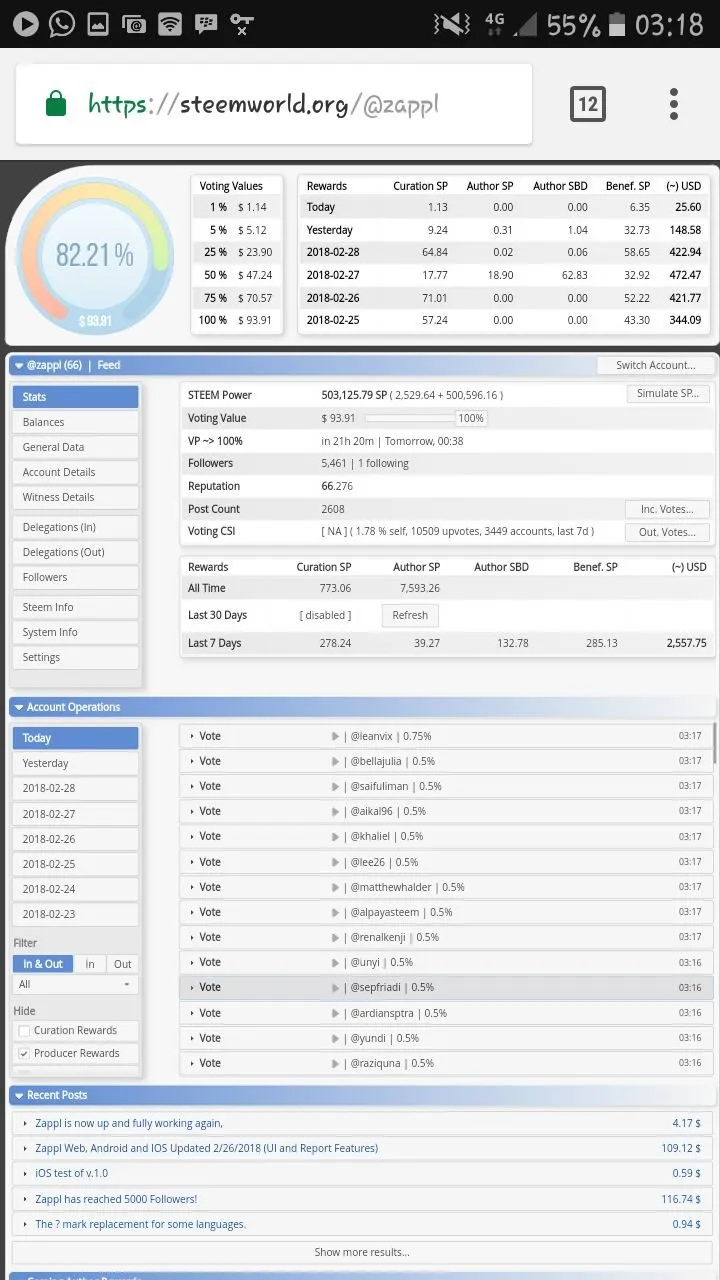Open the browser tab switcher showing 12
Screen dimensions: 720x1280
pyautogui.click(x=587, y=103)
